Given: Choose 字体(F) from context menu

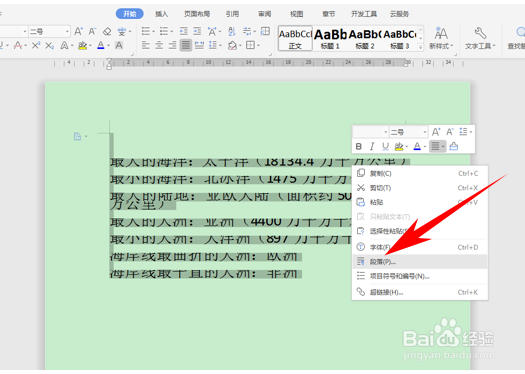Looking at the screenshot, I should point(420,247).
